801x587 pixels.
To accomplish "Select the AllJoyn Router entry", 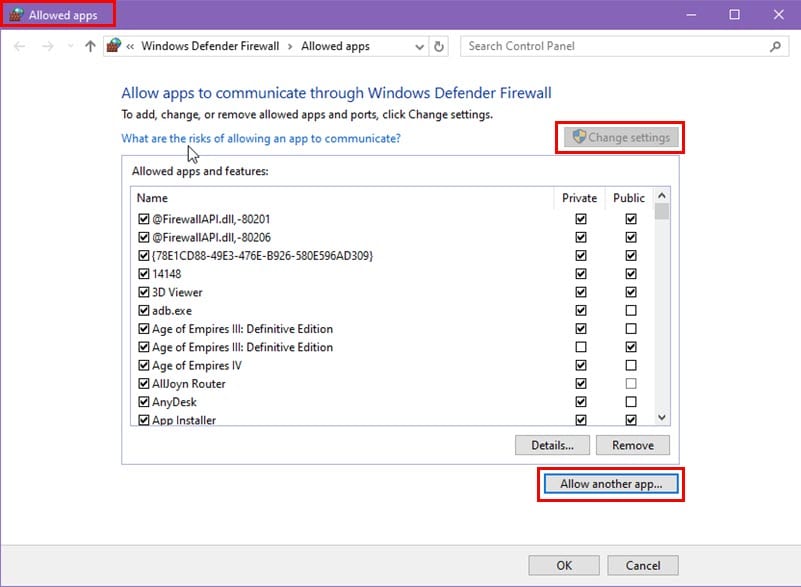I will click(189, 384).
